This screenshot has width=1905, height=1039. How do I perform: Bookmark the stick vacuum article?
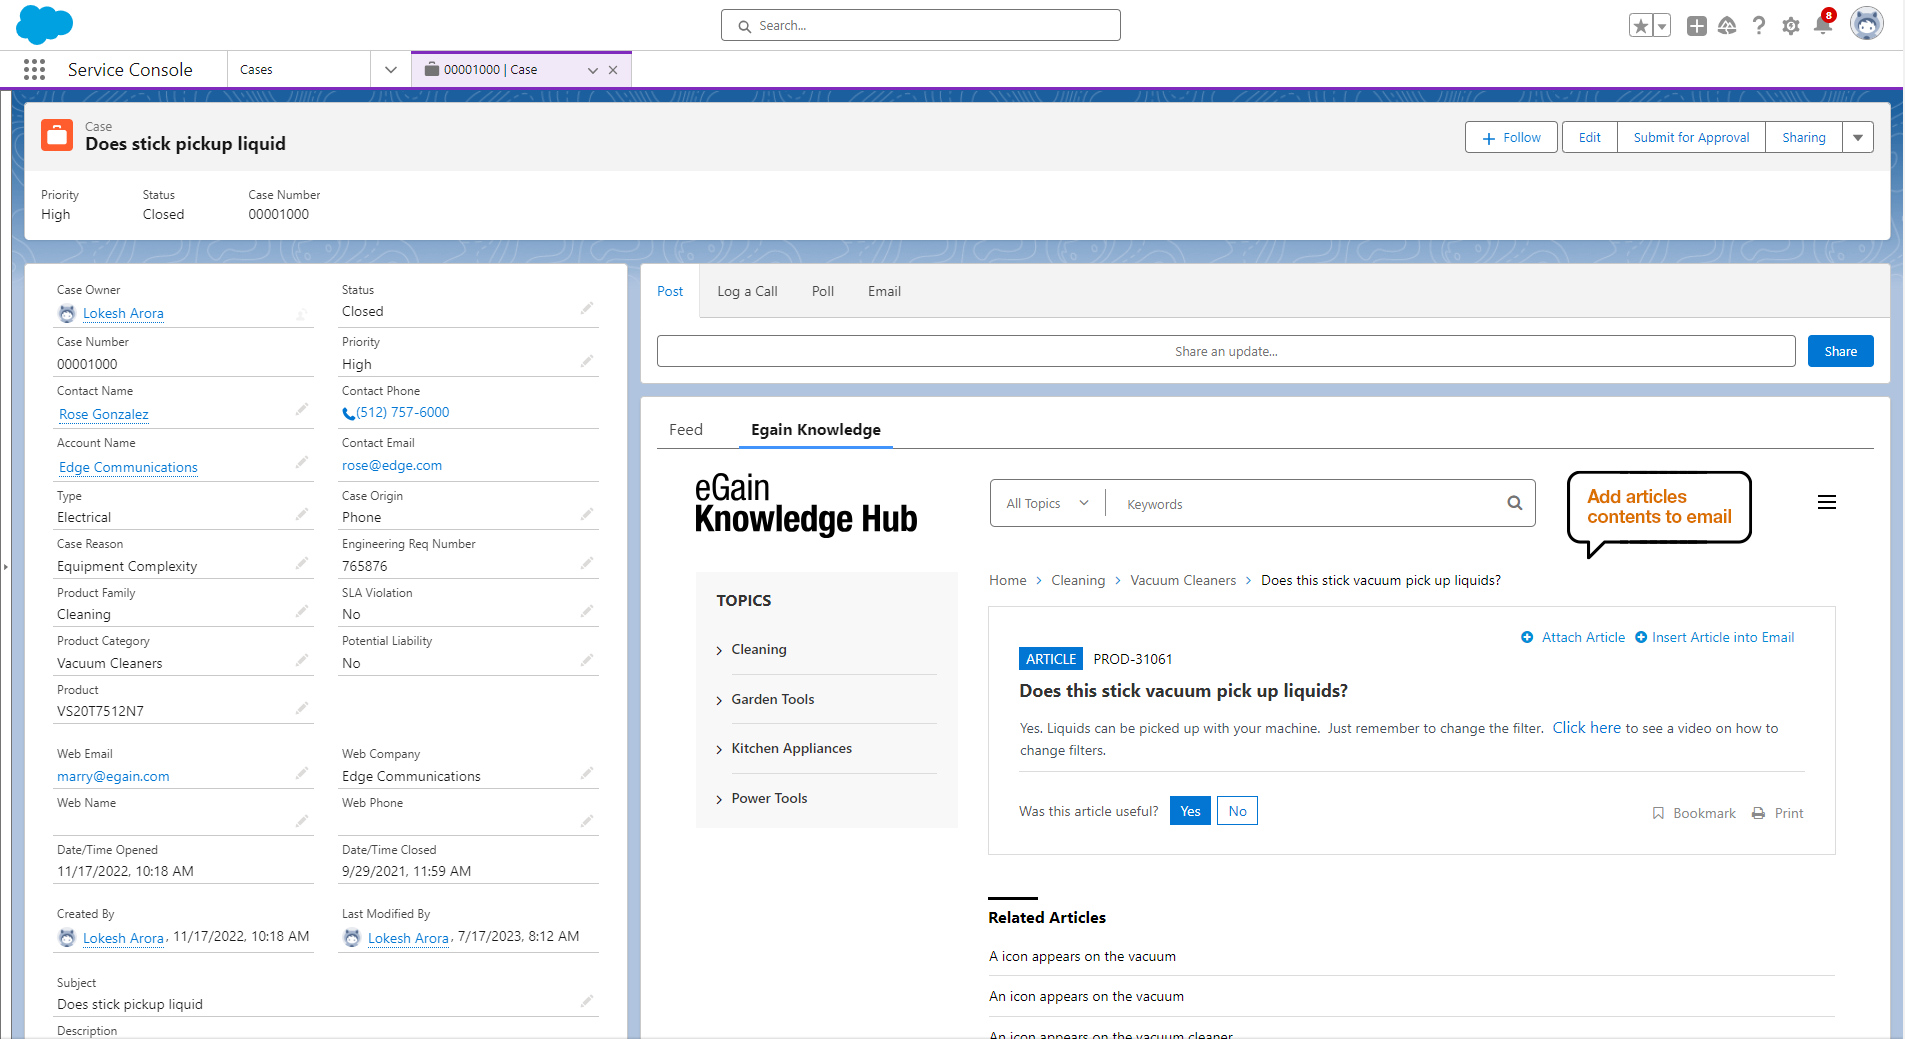pos(1694,813)
